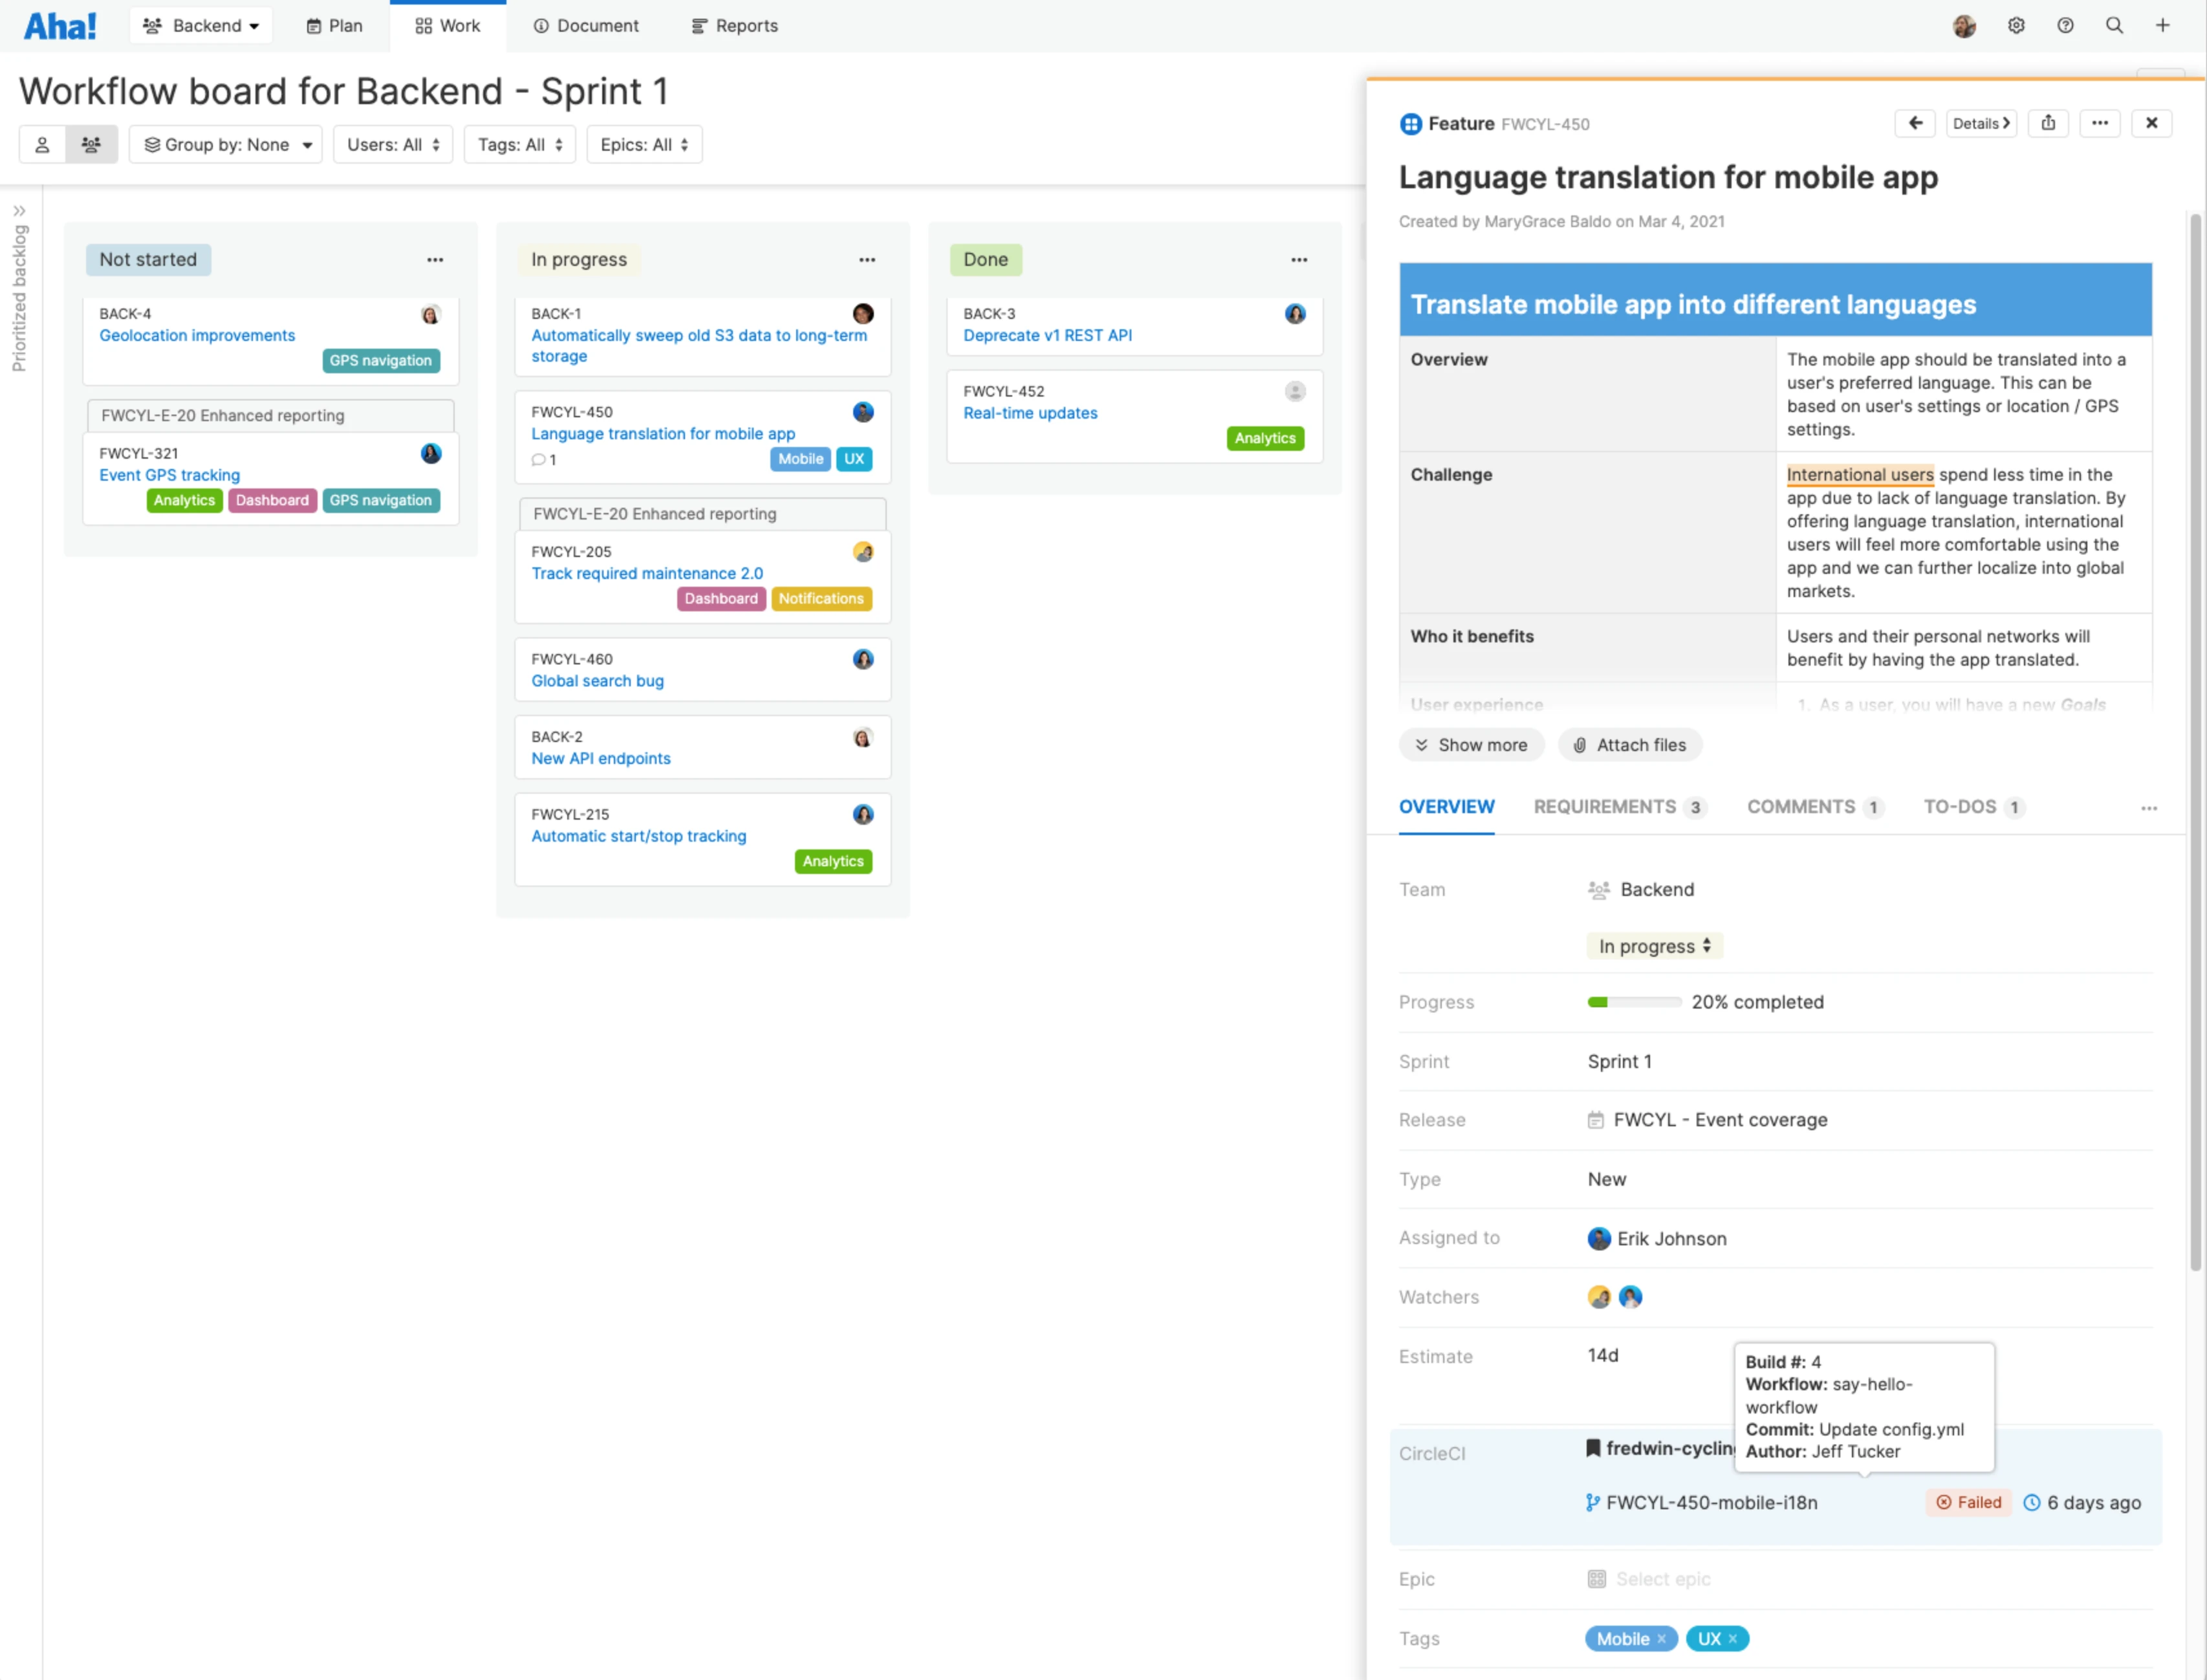Open the Reports menu

pyautogui.click(x=734, y=26)
